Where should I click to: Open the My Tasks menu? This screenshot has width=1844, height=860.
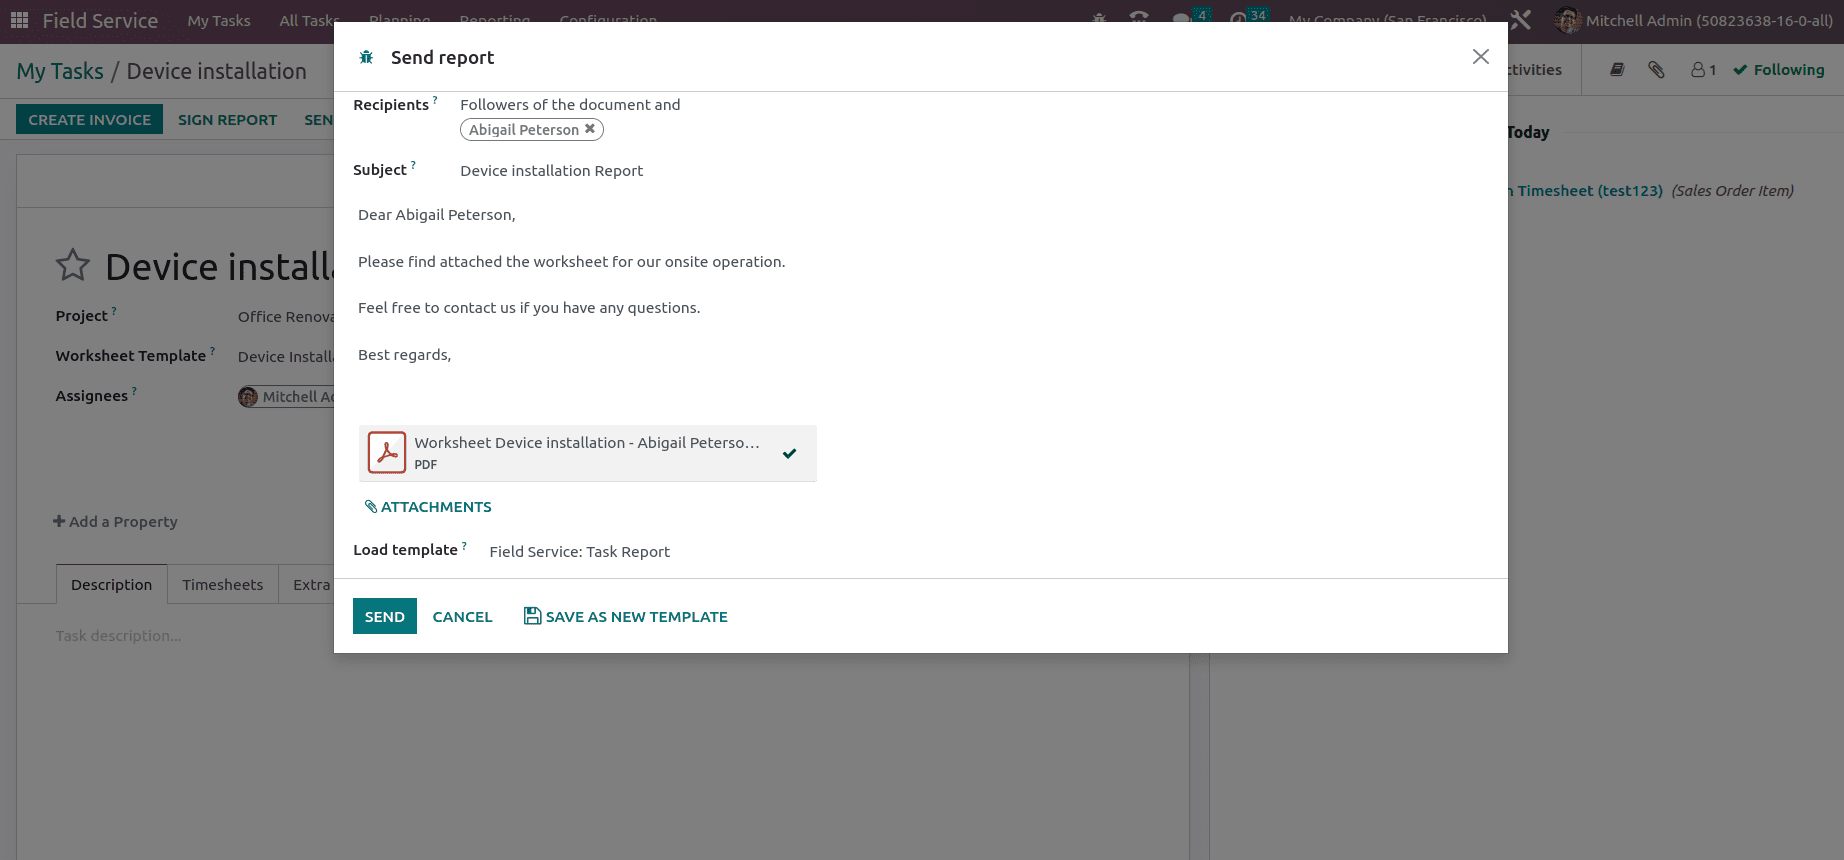[x=219, y=20]
